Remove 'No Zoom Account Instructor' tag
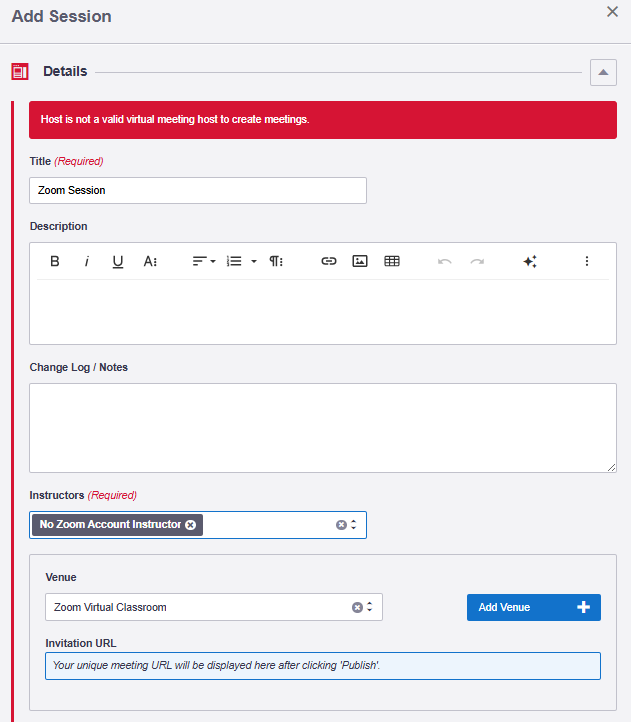The width and height of the screenshot is (631, 722). click(x=191, y=524)
